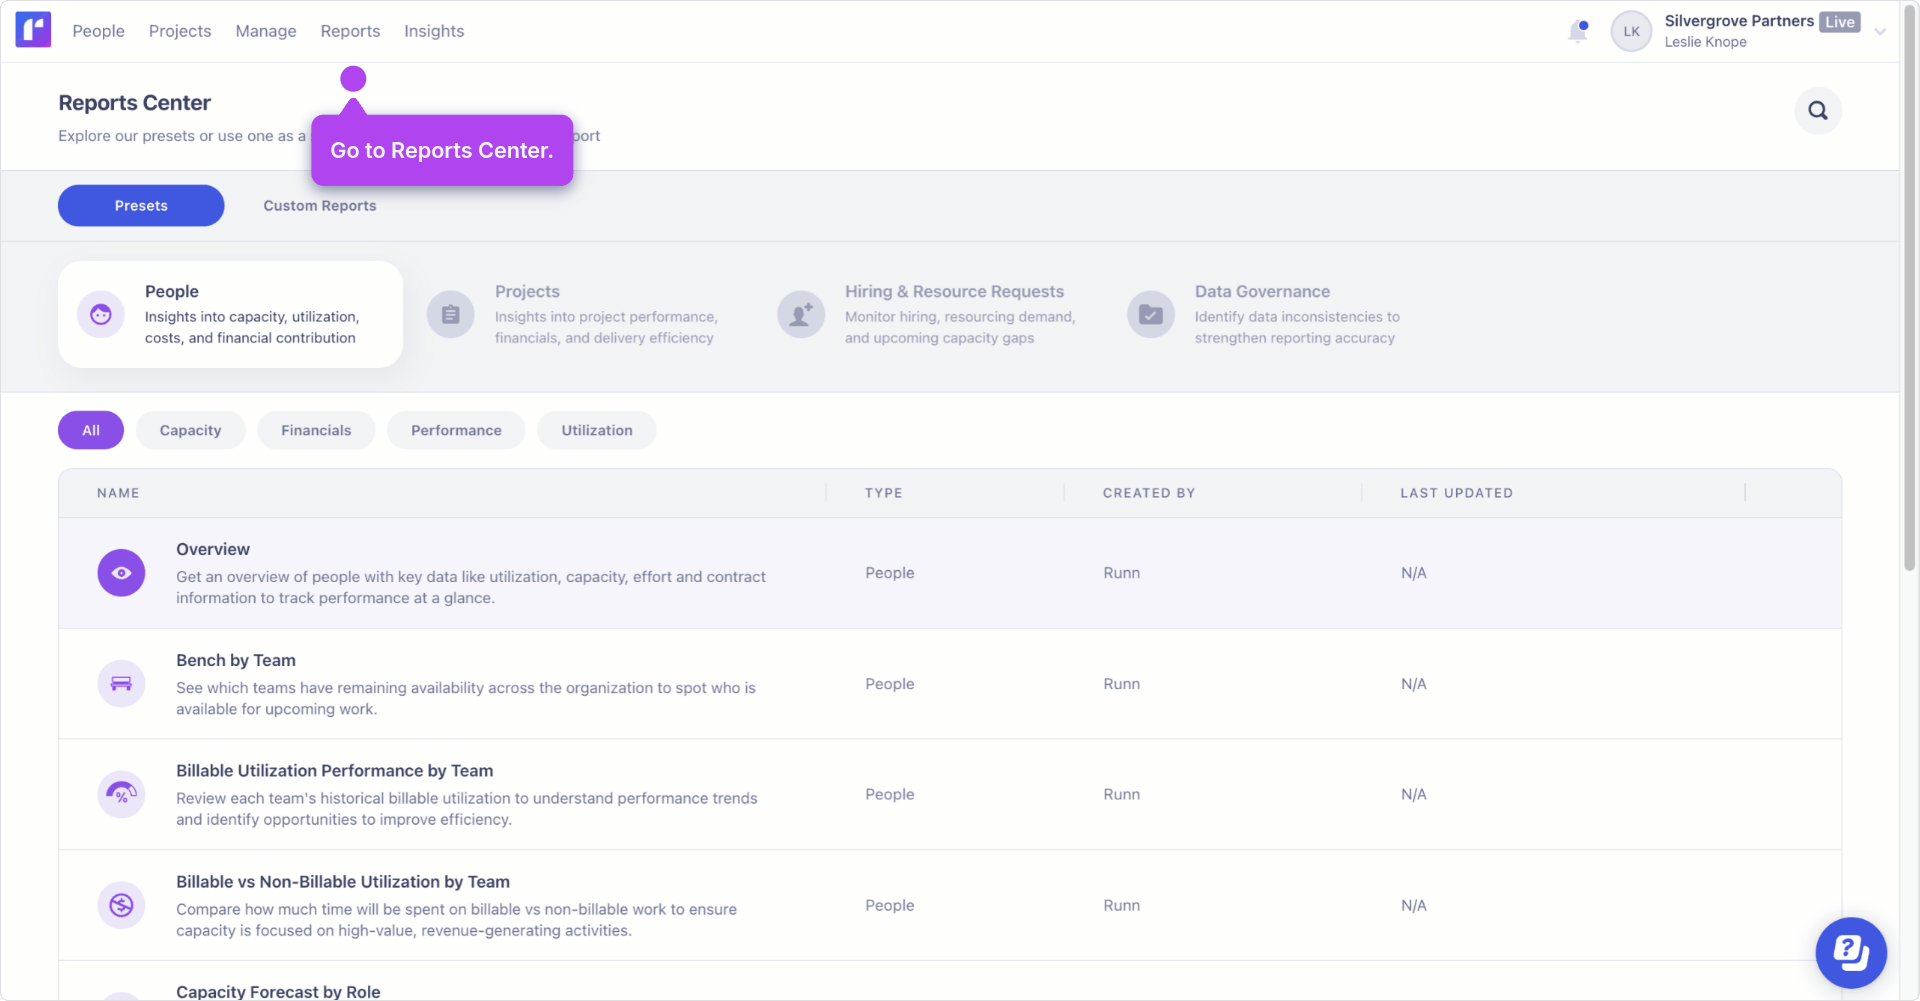Click the Overview eye icon
The width and height of the screenshot is (1920, 1001).
click(121, 573)
